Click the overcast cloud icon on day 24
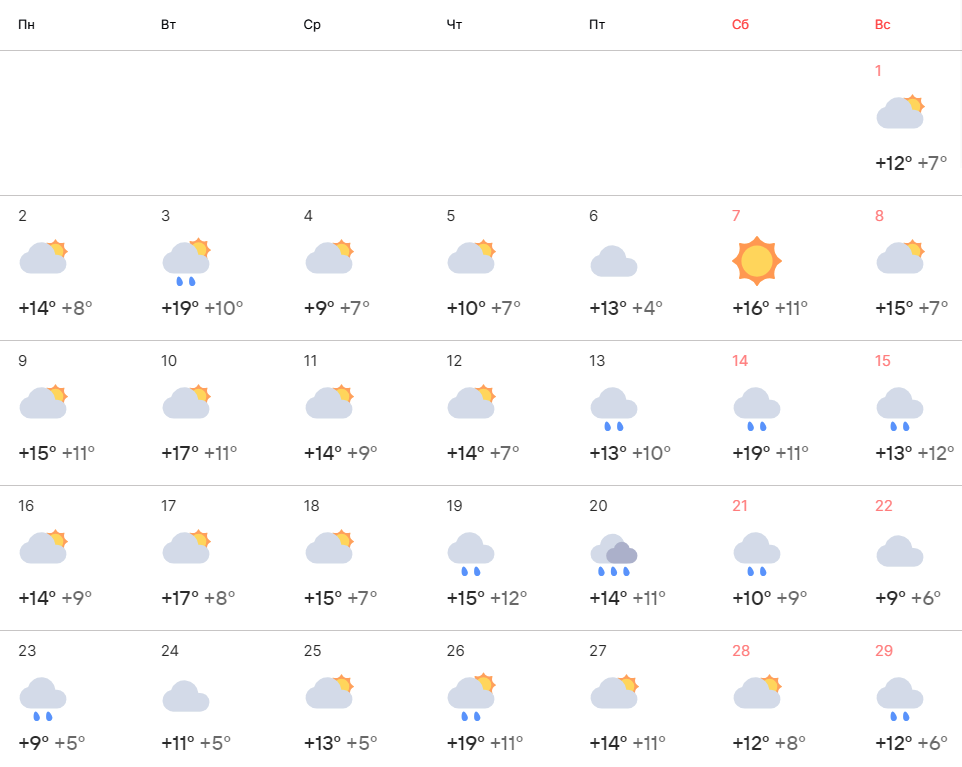This screenshot has height=767, width=962. [x=186, y=696]
